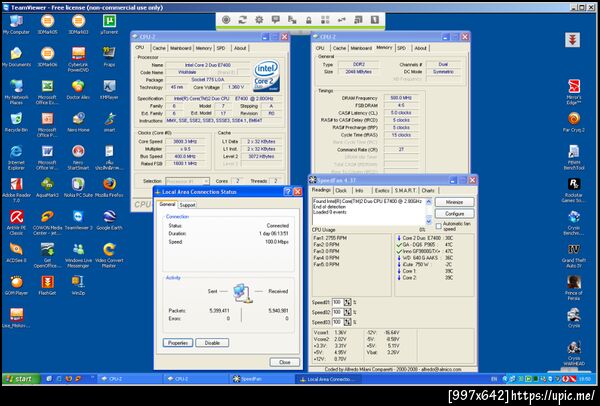Click Disable in Local Area Connection Status

212,343
